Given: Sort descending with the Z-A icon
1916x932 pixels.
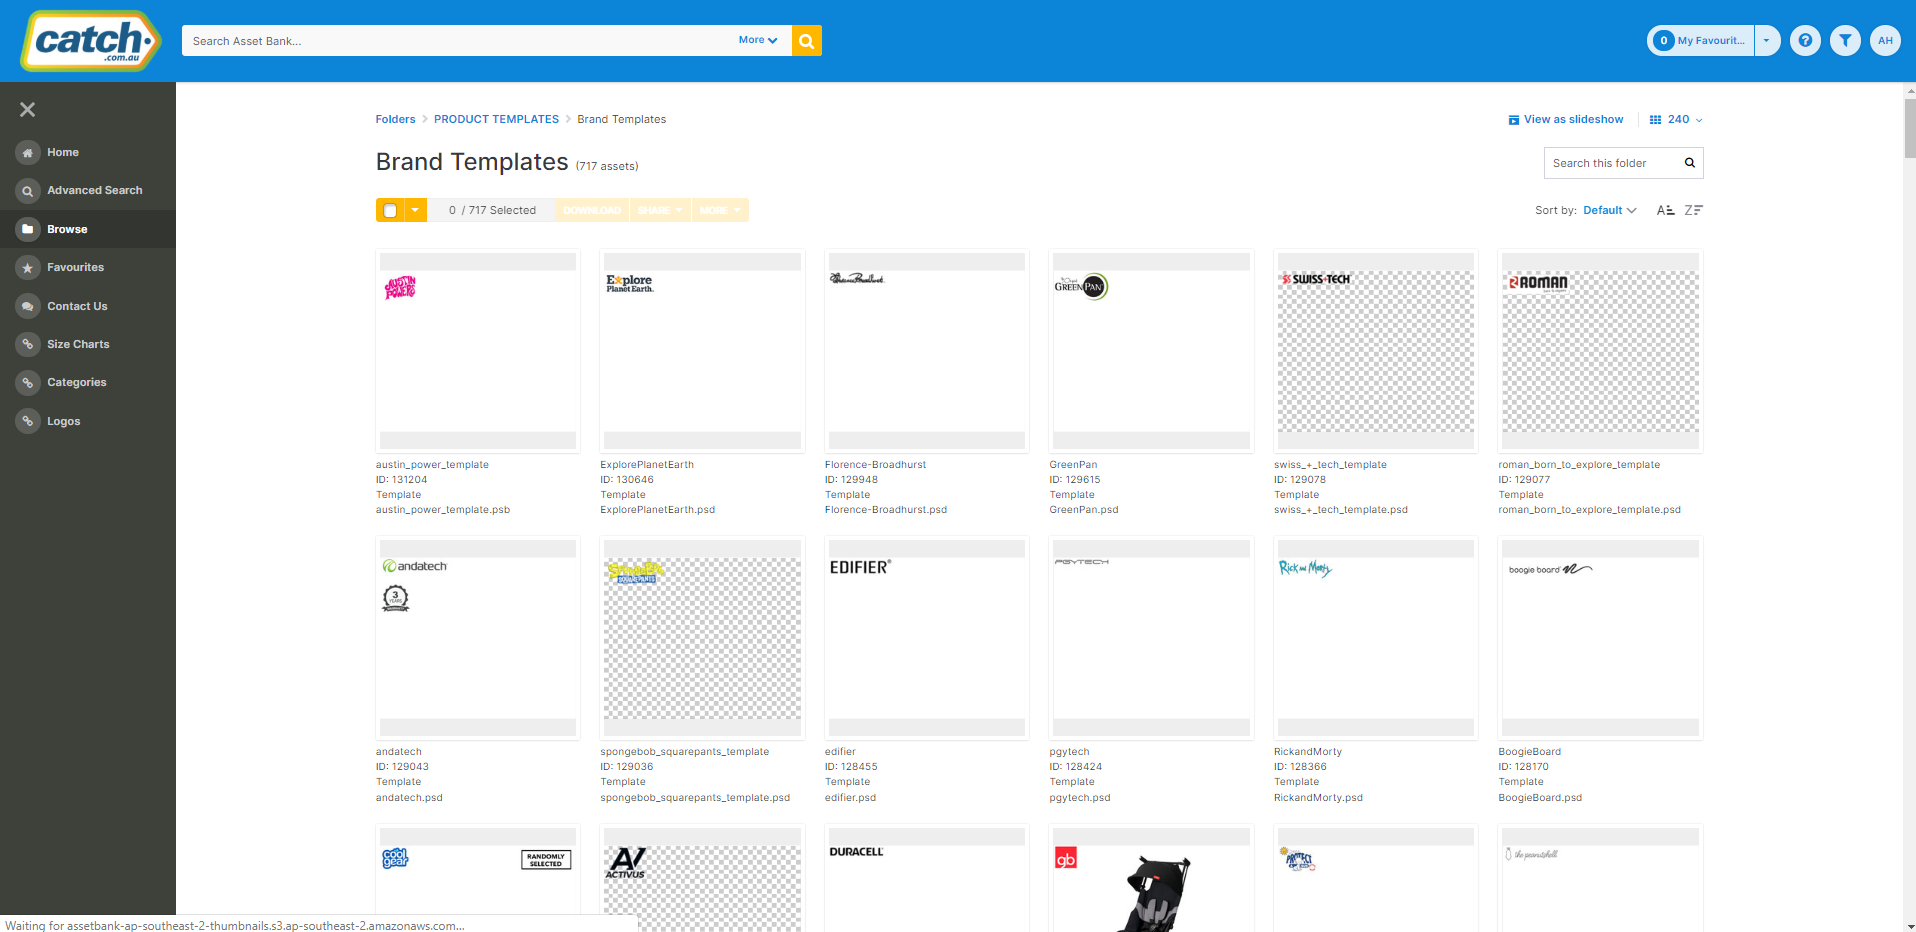Looking at the screenshot, I should (x=1693, y=210).
